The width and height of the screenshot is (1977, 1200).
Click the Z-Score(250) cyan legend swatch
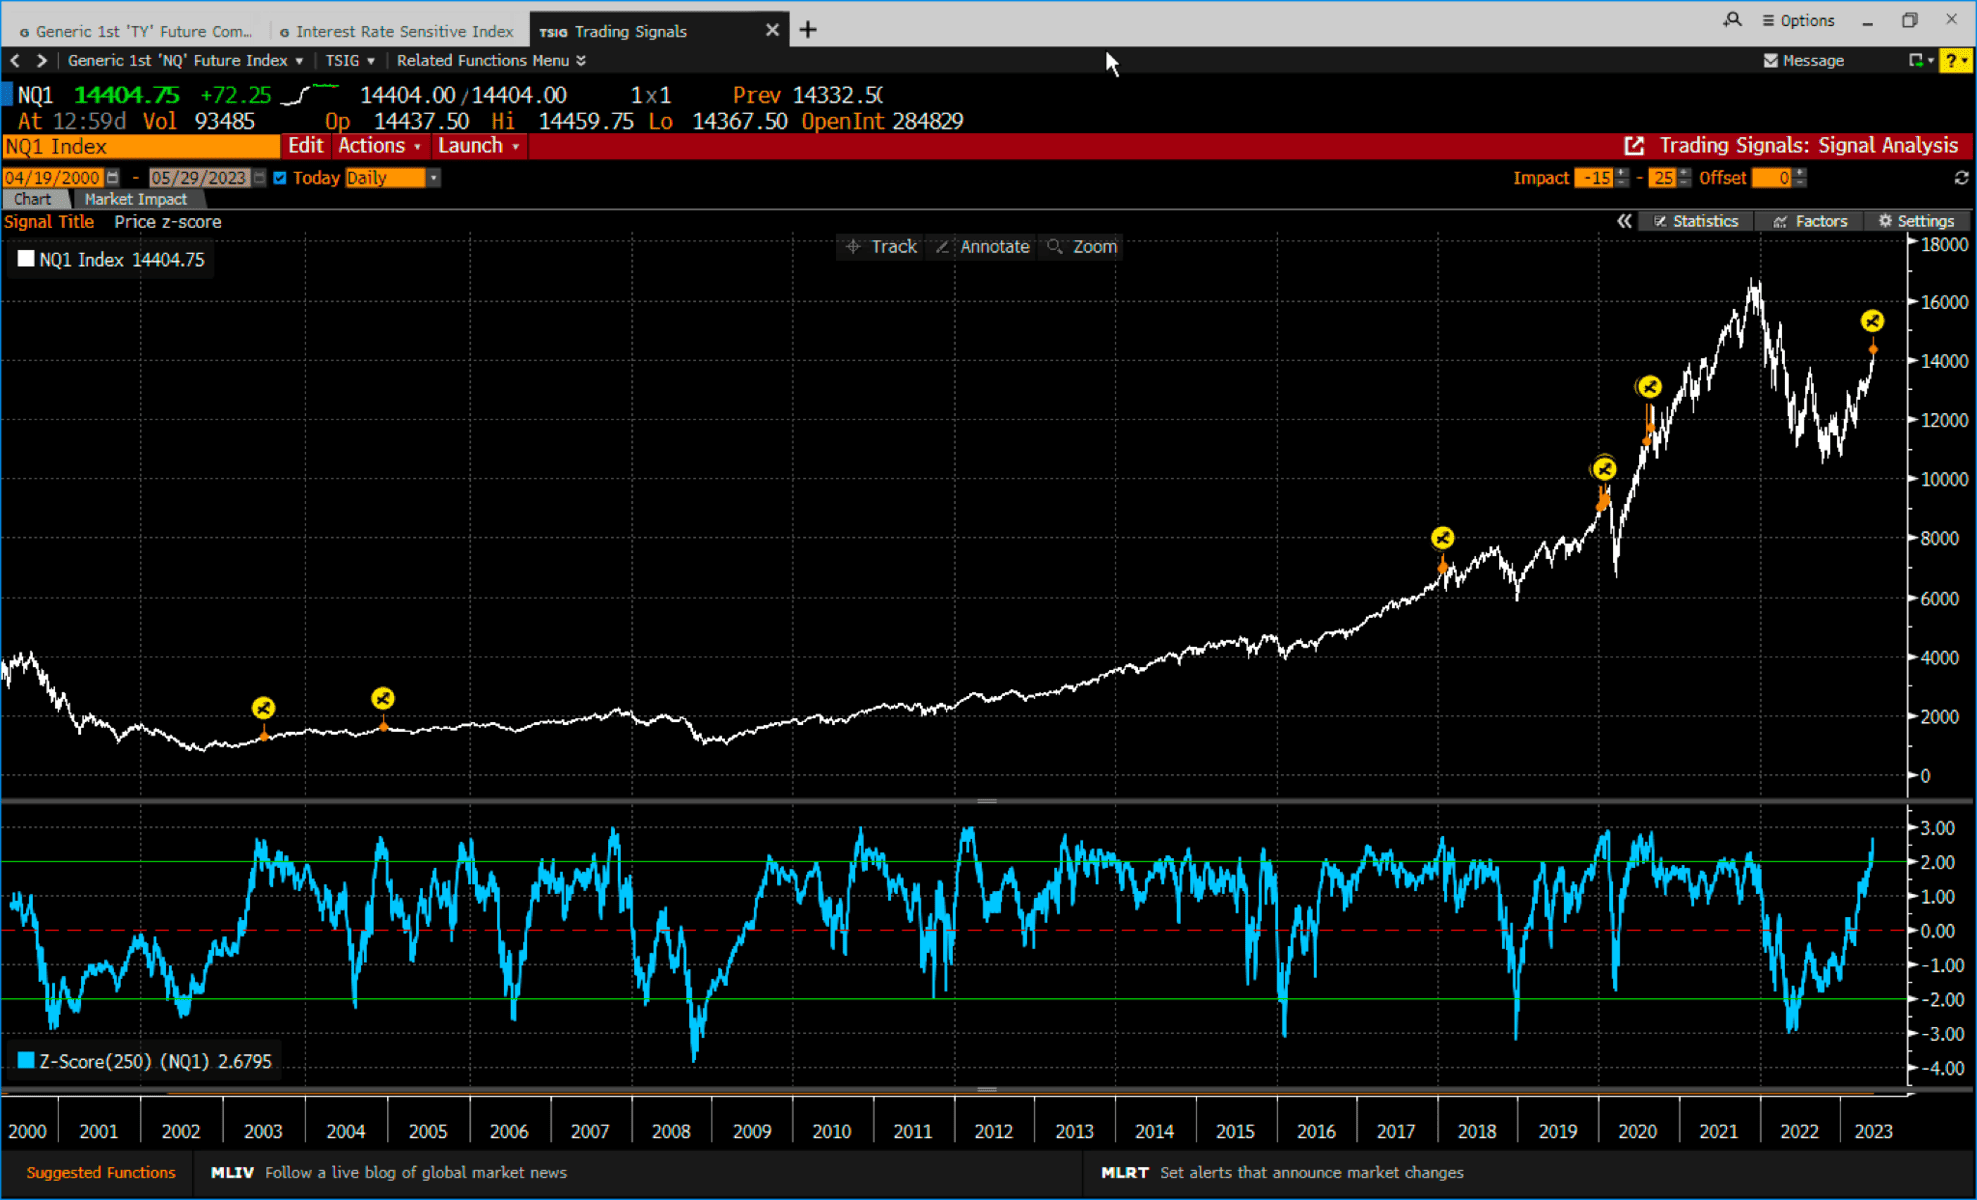26,1060
